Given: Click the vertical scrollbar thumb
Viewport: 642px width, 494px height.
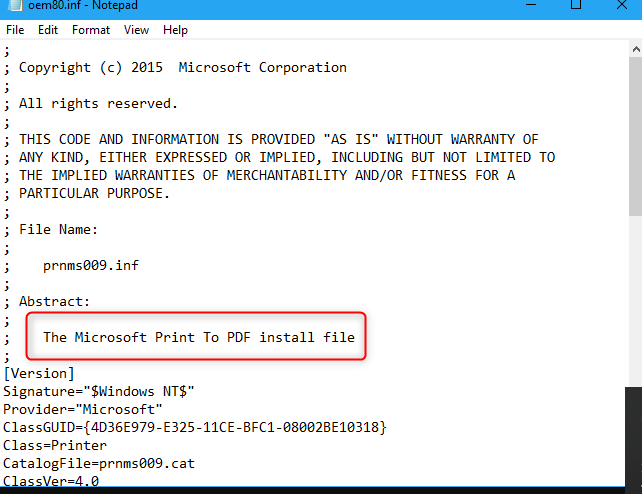Looking at the screenshot, I should 636,136.
